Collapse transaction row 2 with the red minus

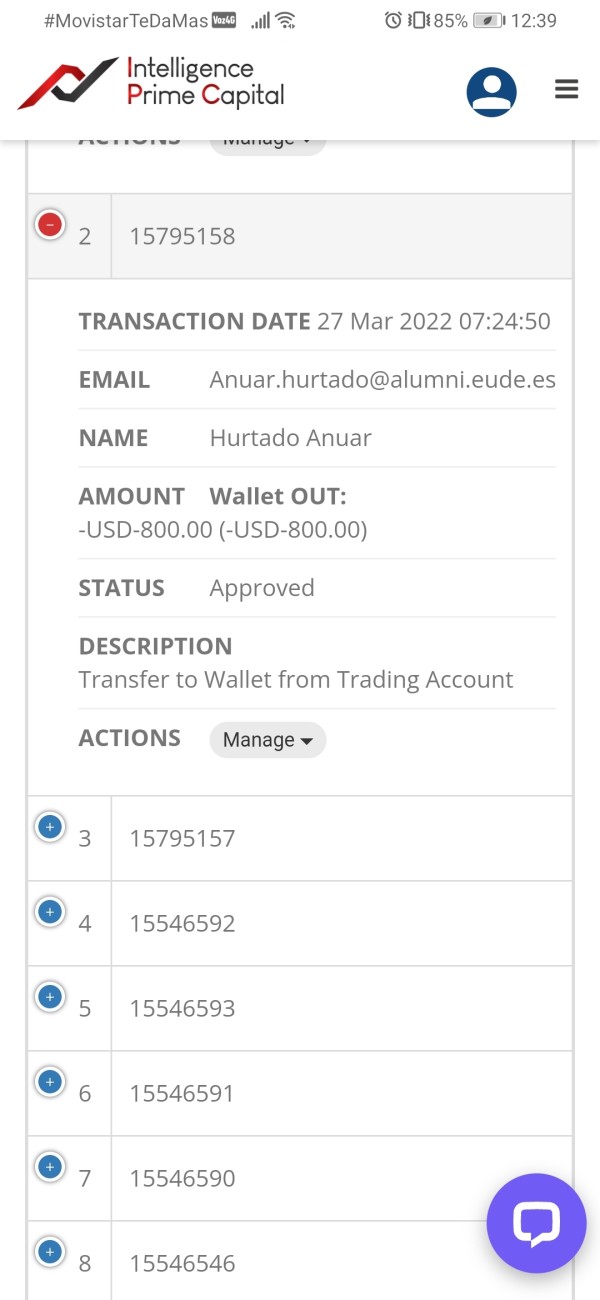50,224
